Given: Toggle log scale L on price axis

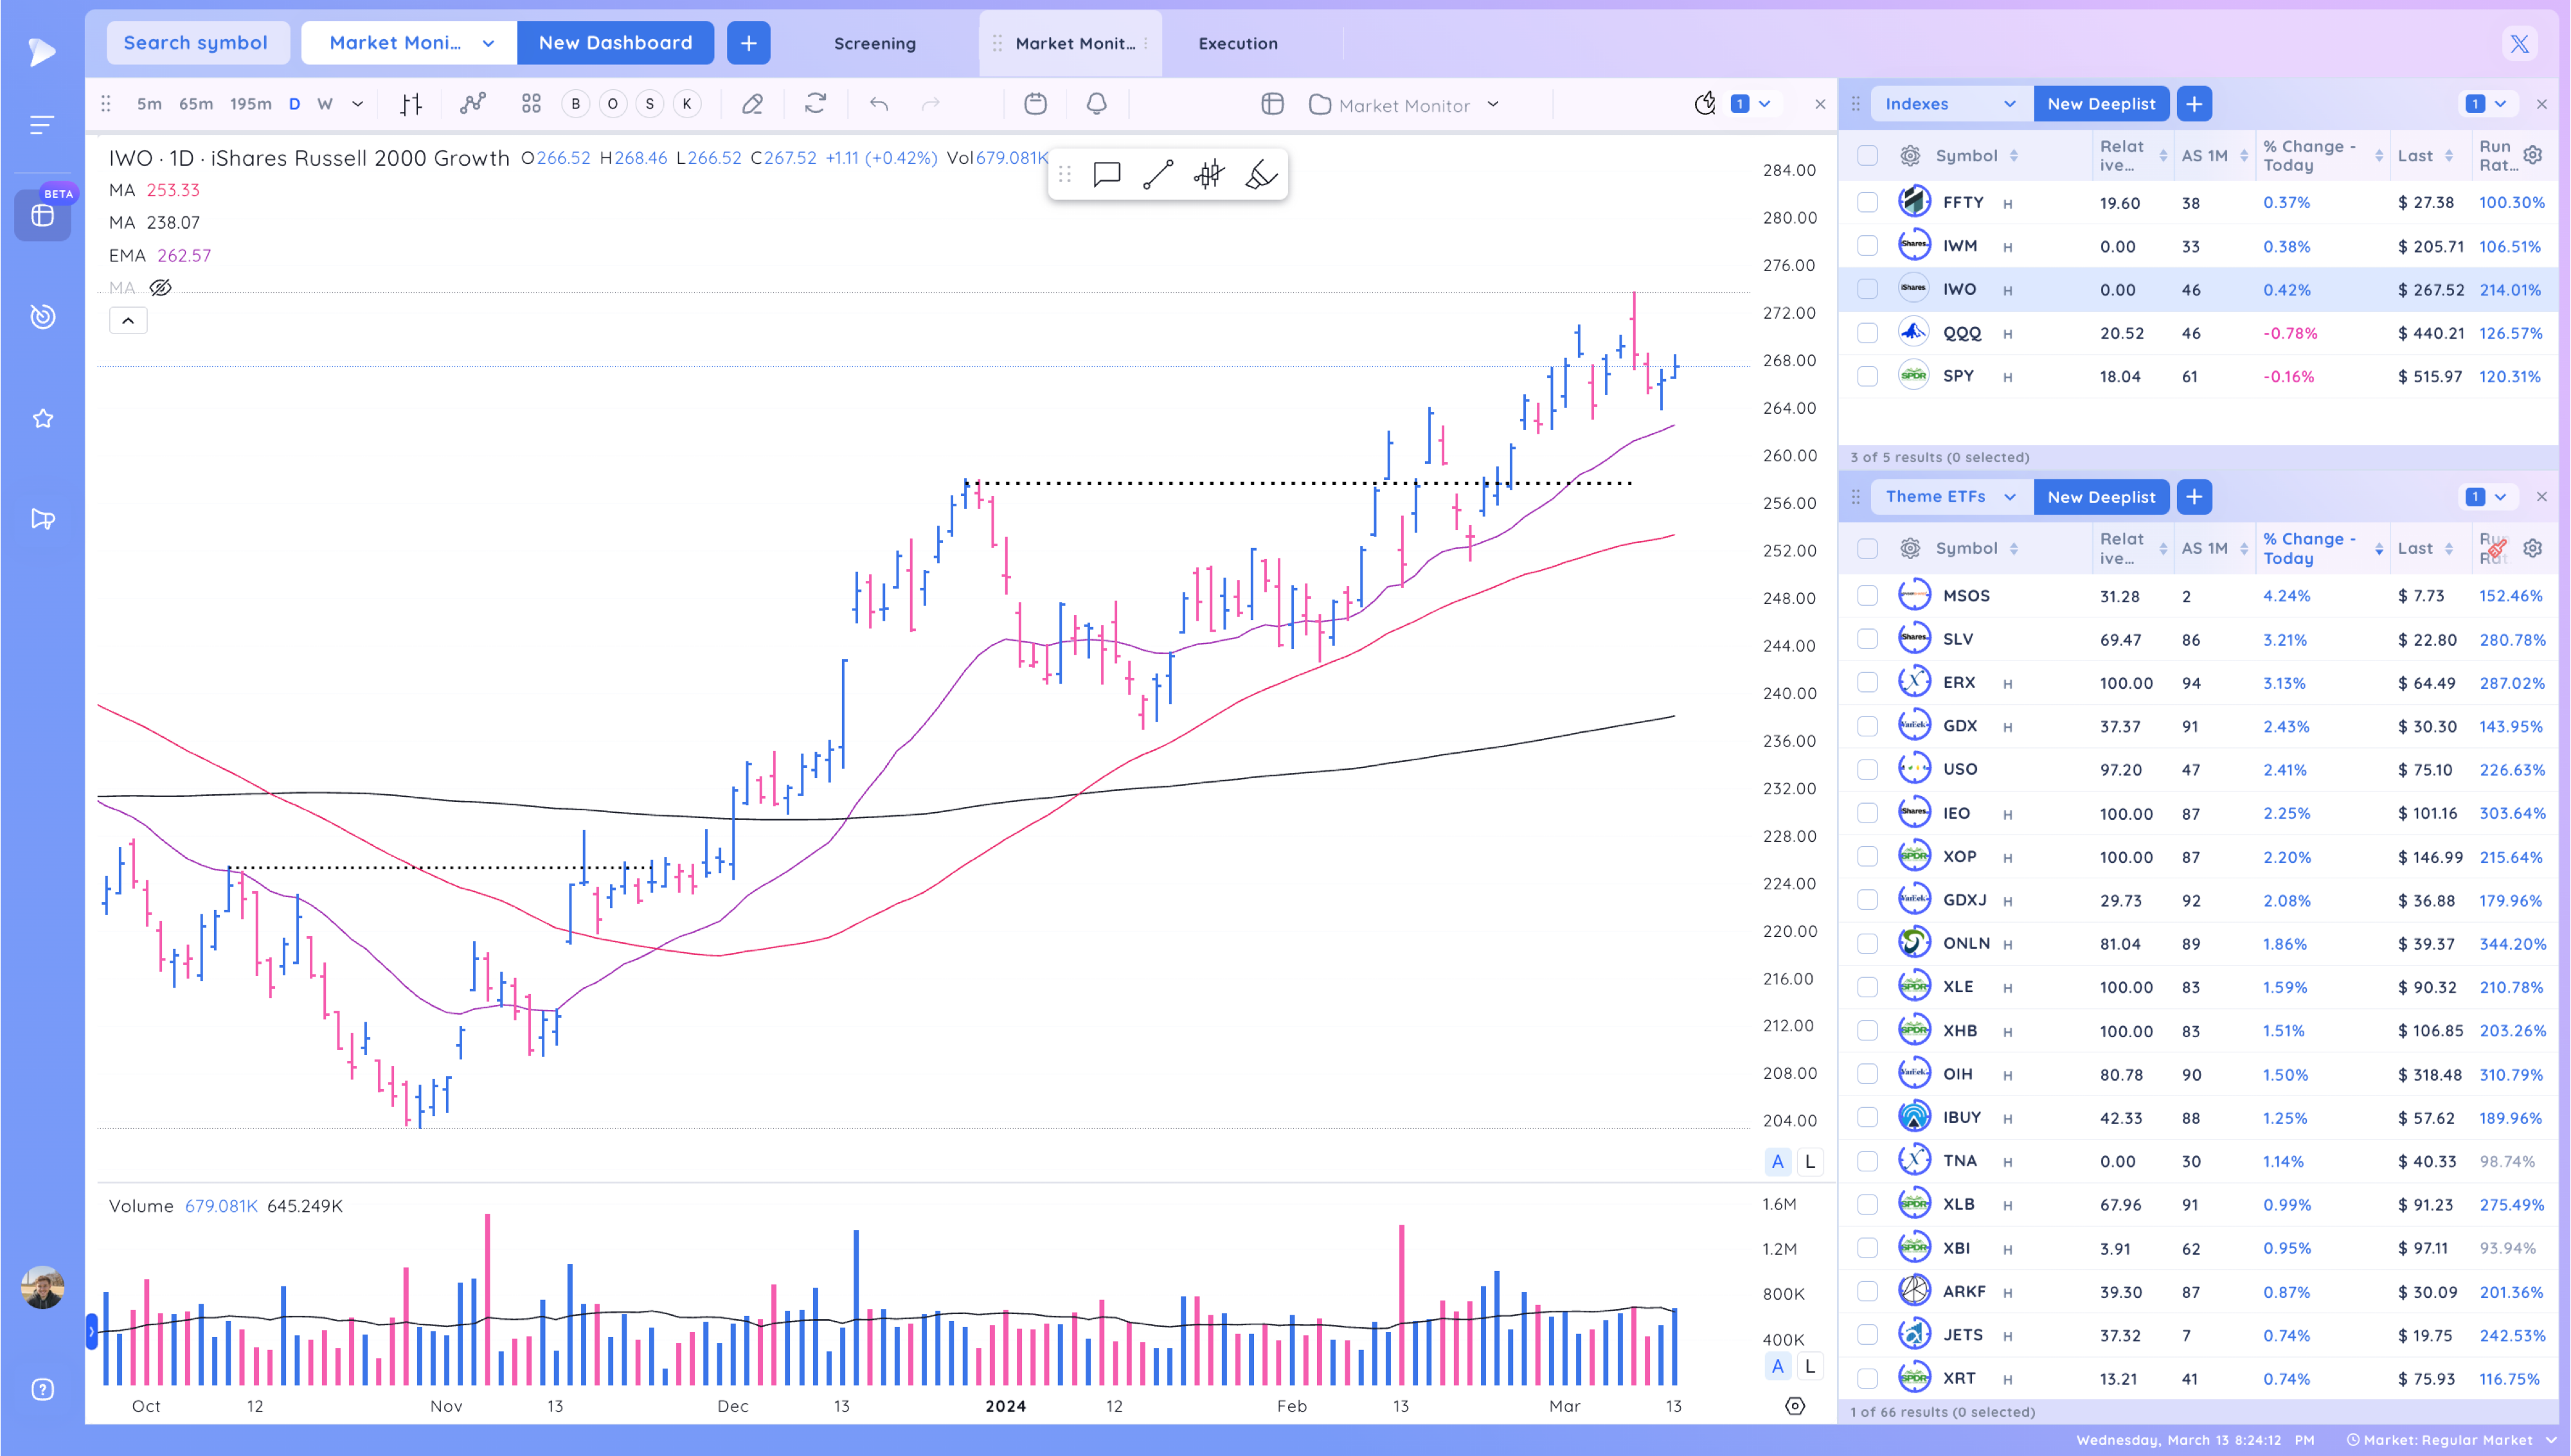Looking at the screenshot, I should (1809, 1162).
